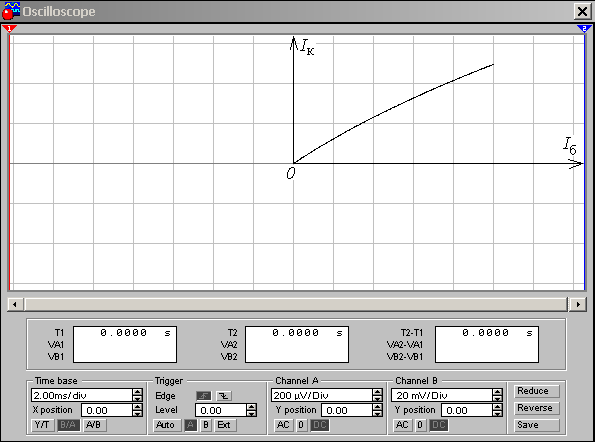The image size is (595, 442).
Task: Set Channel B coupling to DC
Action: pos(439,425)
